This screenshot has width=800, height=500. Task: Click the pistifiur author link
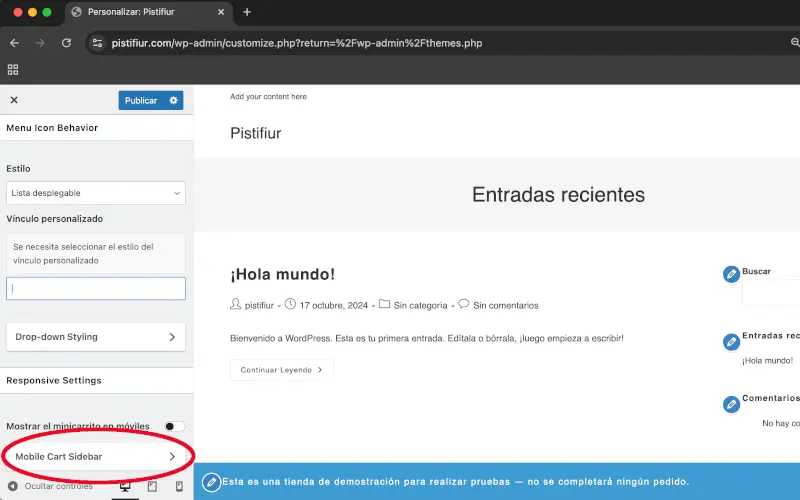pyautogui.click(x=259, y=305)
